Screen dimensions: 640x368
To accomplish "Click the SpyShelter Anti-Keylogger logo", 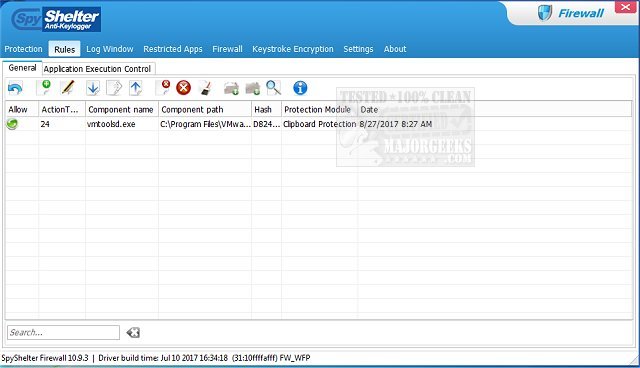I will 56,19.
